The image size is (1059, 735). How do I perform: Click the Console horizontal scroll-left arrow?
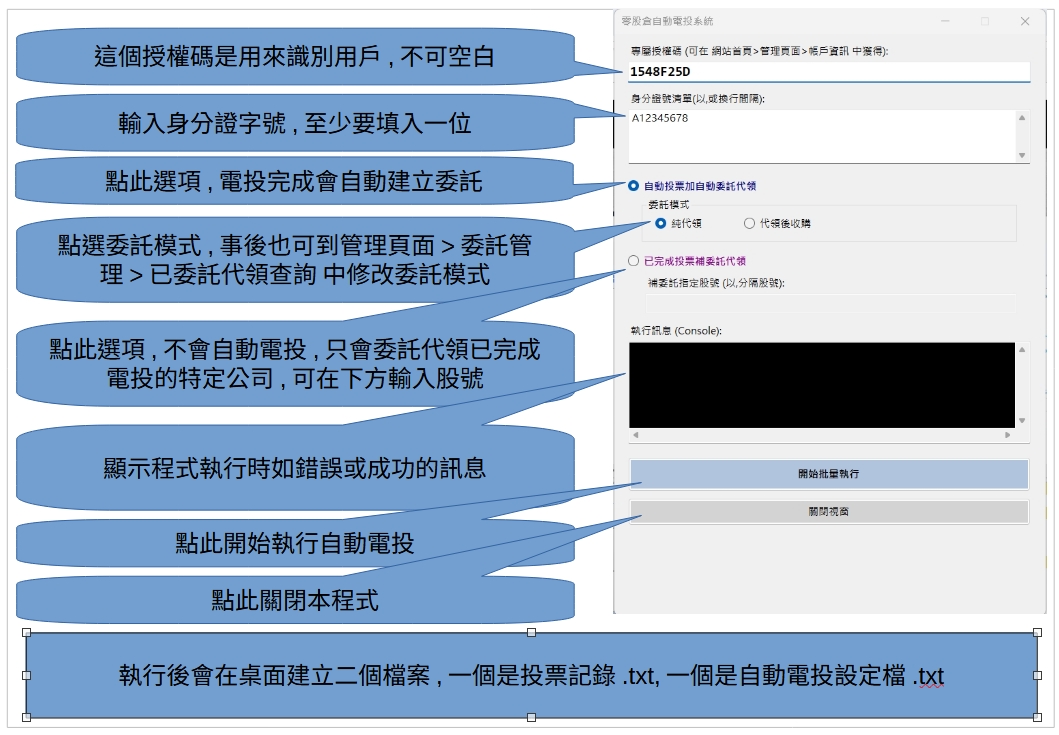tap(635, 436)
